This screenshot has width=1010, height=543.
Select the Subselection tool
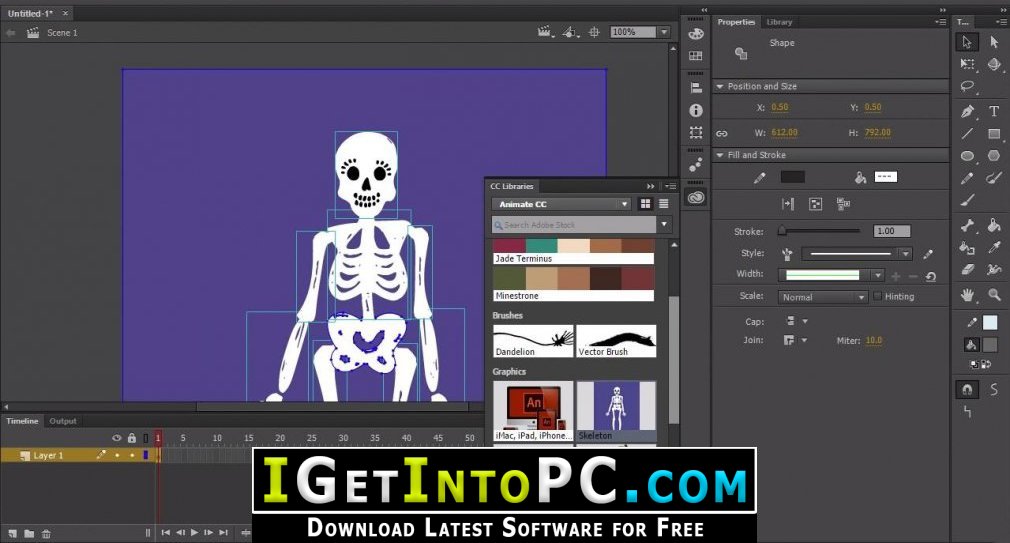pos(994,42)
